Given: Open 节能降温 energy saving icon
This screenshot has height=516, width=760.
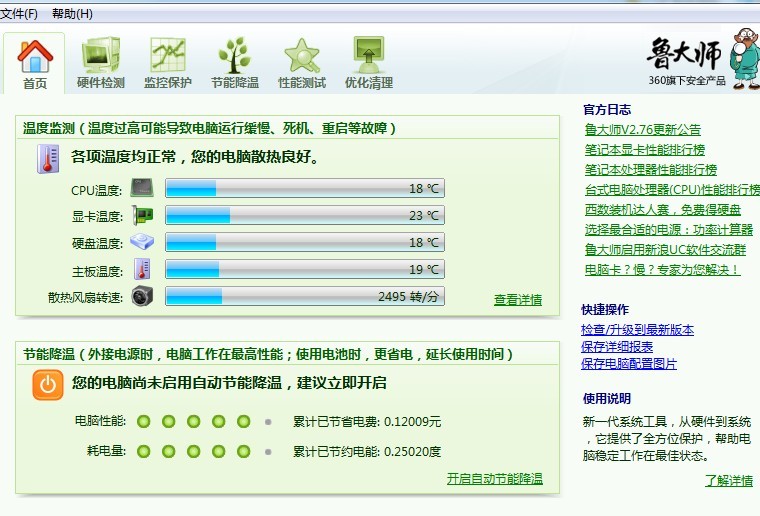Looking at the screenshot, I should click(x=234, y=56).
